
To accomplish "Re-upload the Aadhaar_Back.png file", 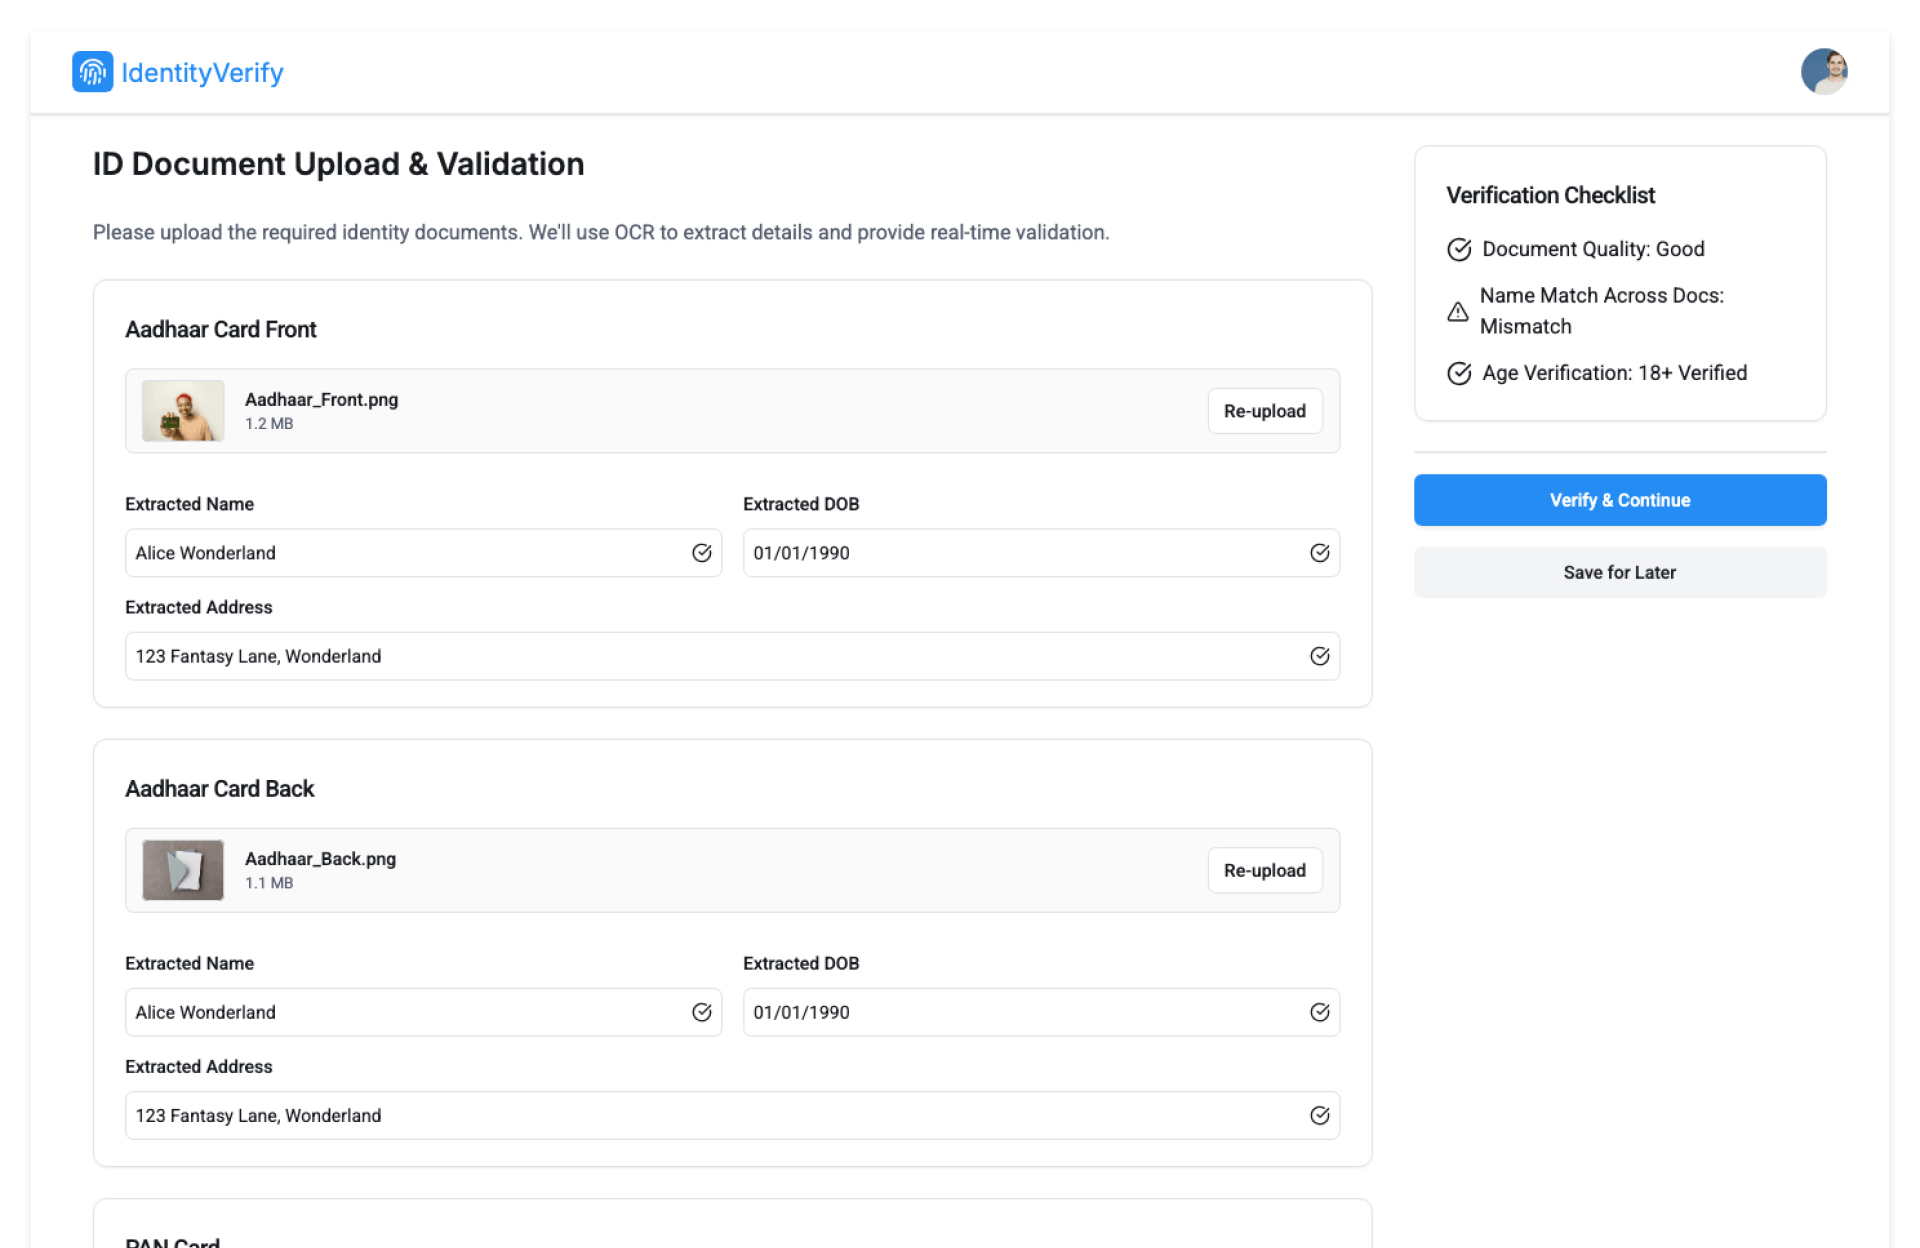I will [x=1264, y=870].
